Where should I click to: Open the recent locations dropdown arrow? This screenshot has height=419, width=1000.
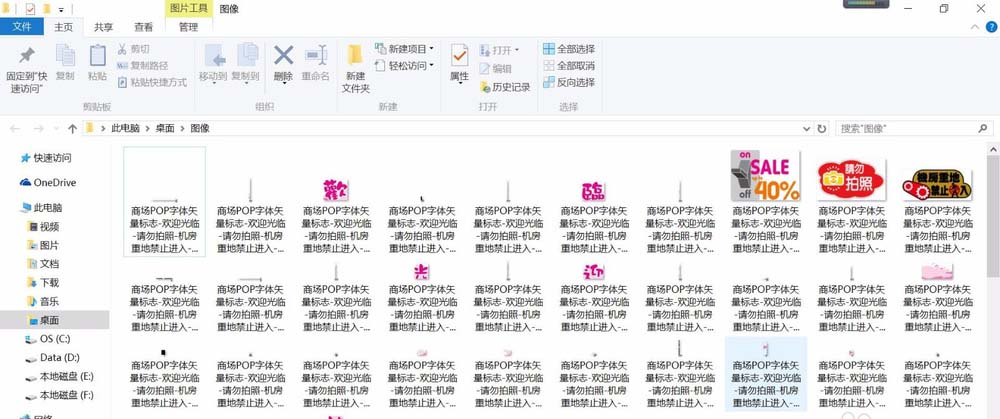click(x=56, y=129)
